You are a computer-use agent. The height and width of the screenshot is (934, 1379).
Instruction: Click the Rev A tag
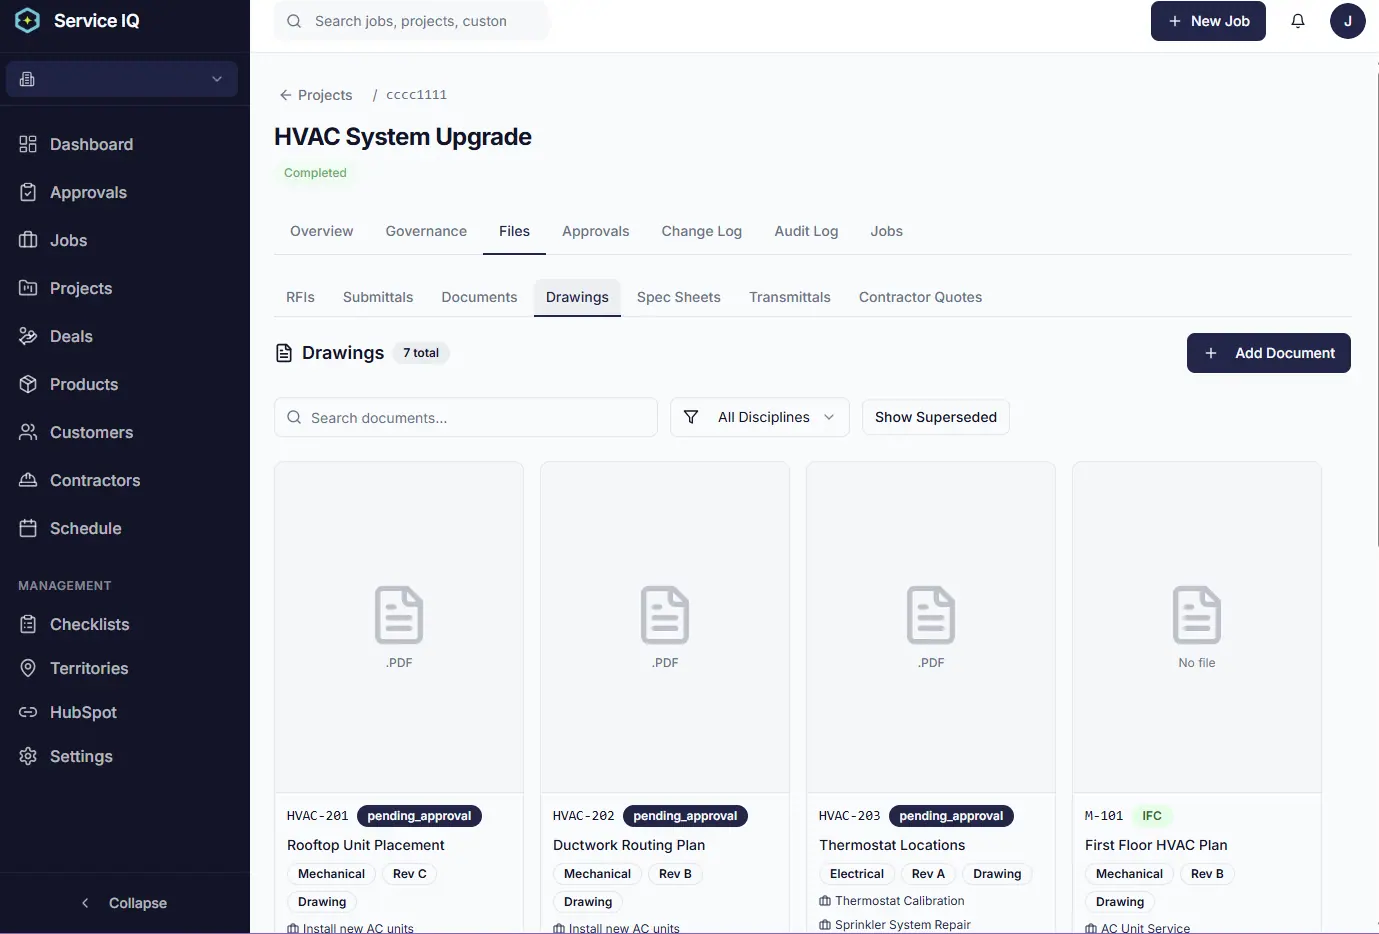(x=928, y=874)
